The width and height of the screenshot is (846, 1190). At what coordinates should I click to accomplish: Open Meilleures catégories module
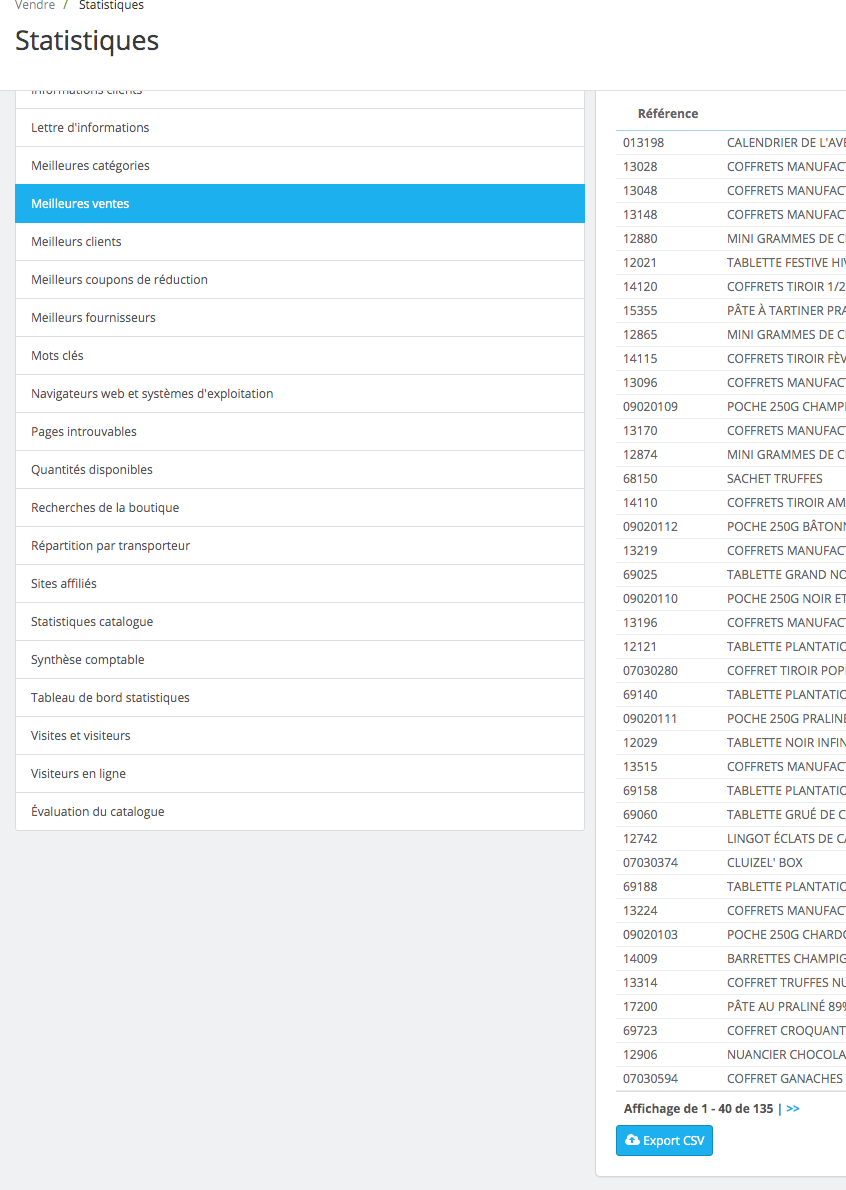300,165
